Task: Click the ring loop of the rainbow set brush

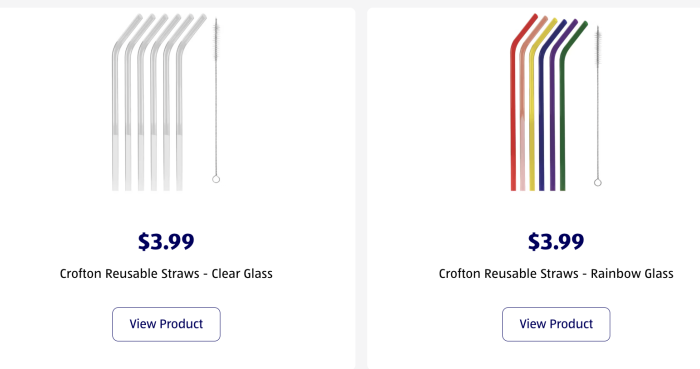Action: pos(598,182)
